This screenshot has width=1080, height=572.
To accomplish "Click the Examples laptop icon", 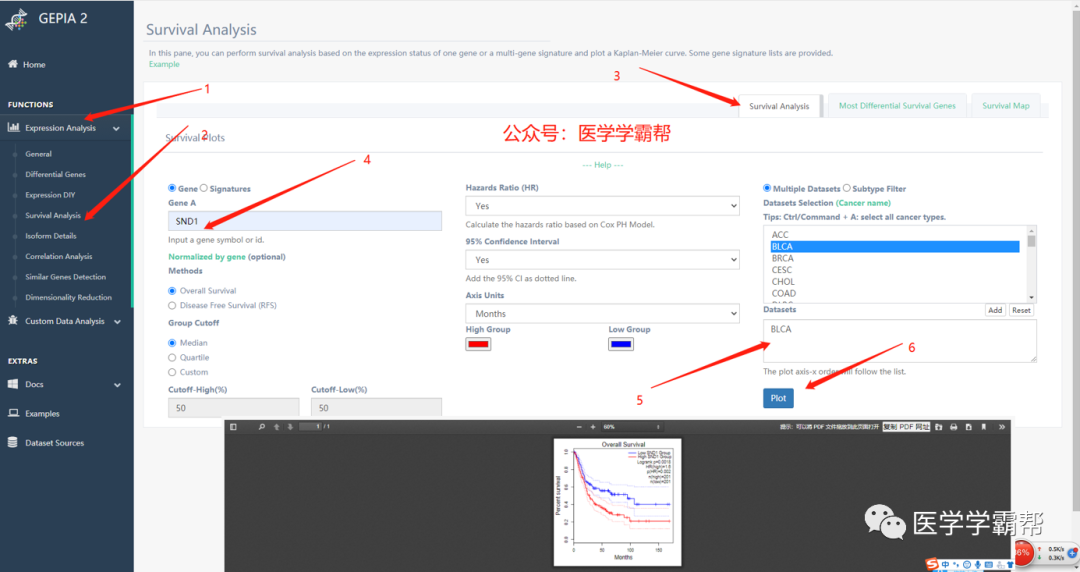I will (x=13, y=413).
